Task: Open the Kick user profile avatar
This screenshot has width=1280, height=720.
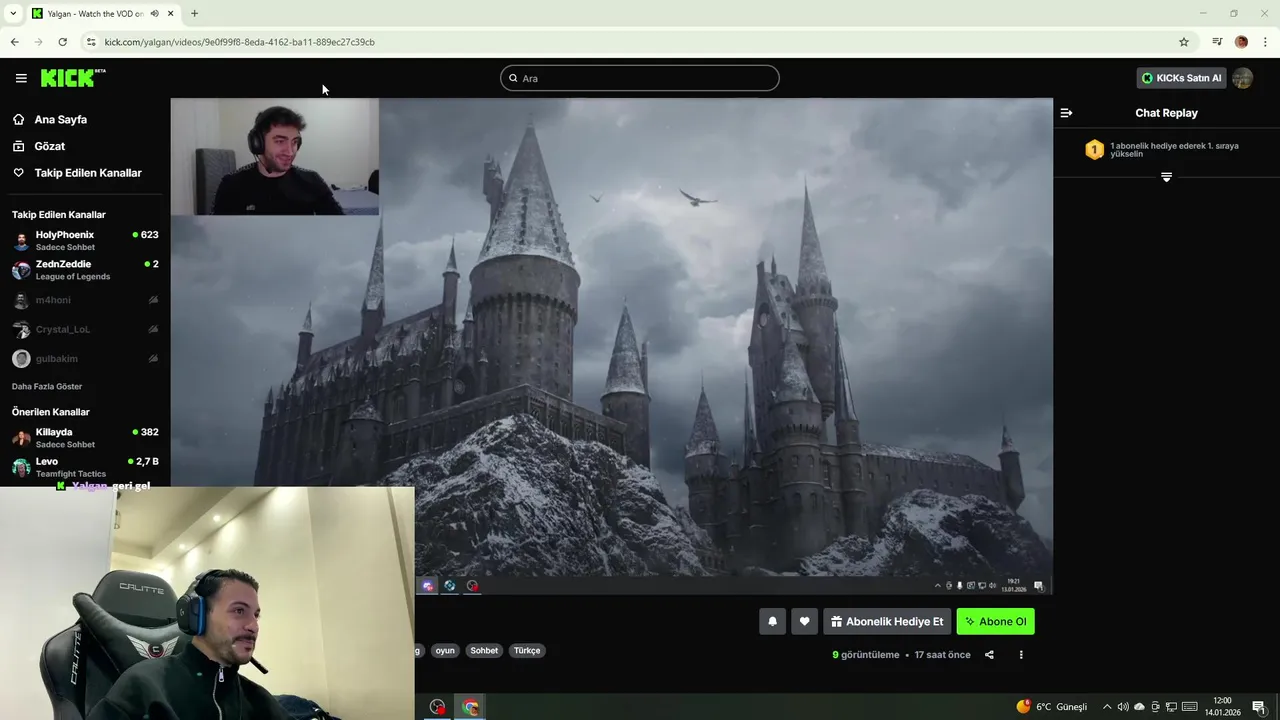Action: (1242, 78)
